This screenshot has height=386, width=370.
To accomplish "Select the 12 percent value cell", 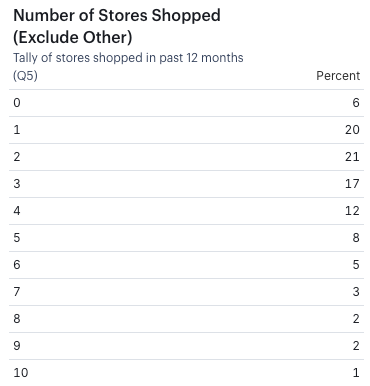I will (352, 211).
